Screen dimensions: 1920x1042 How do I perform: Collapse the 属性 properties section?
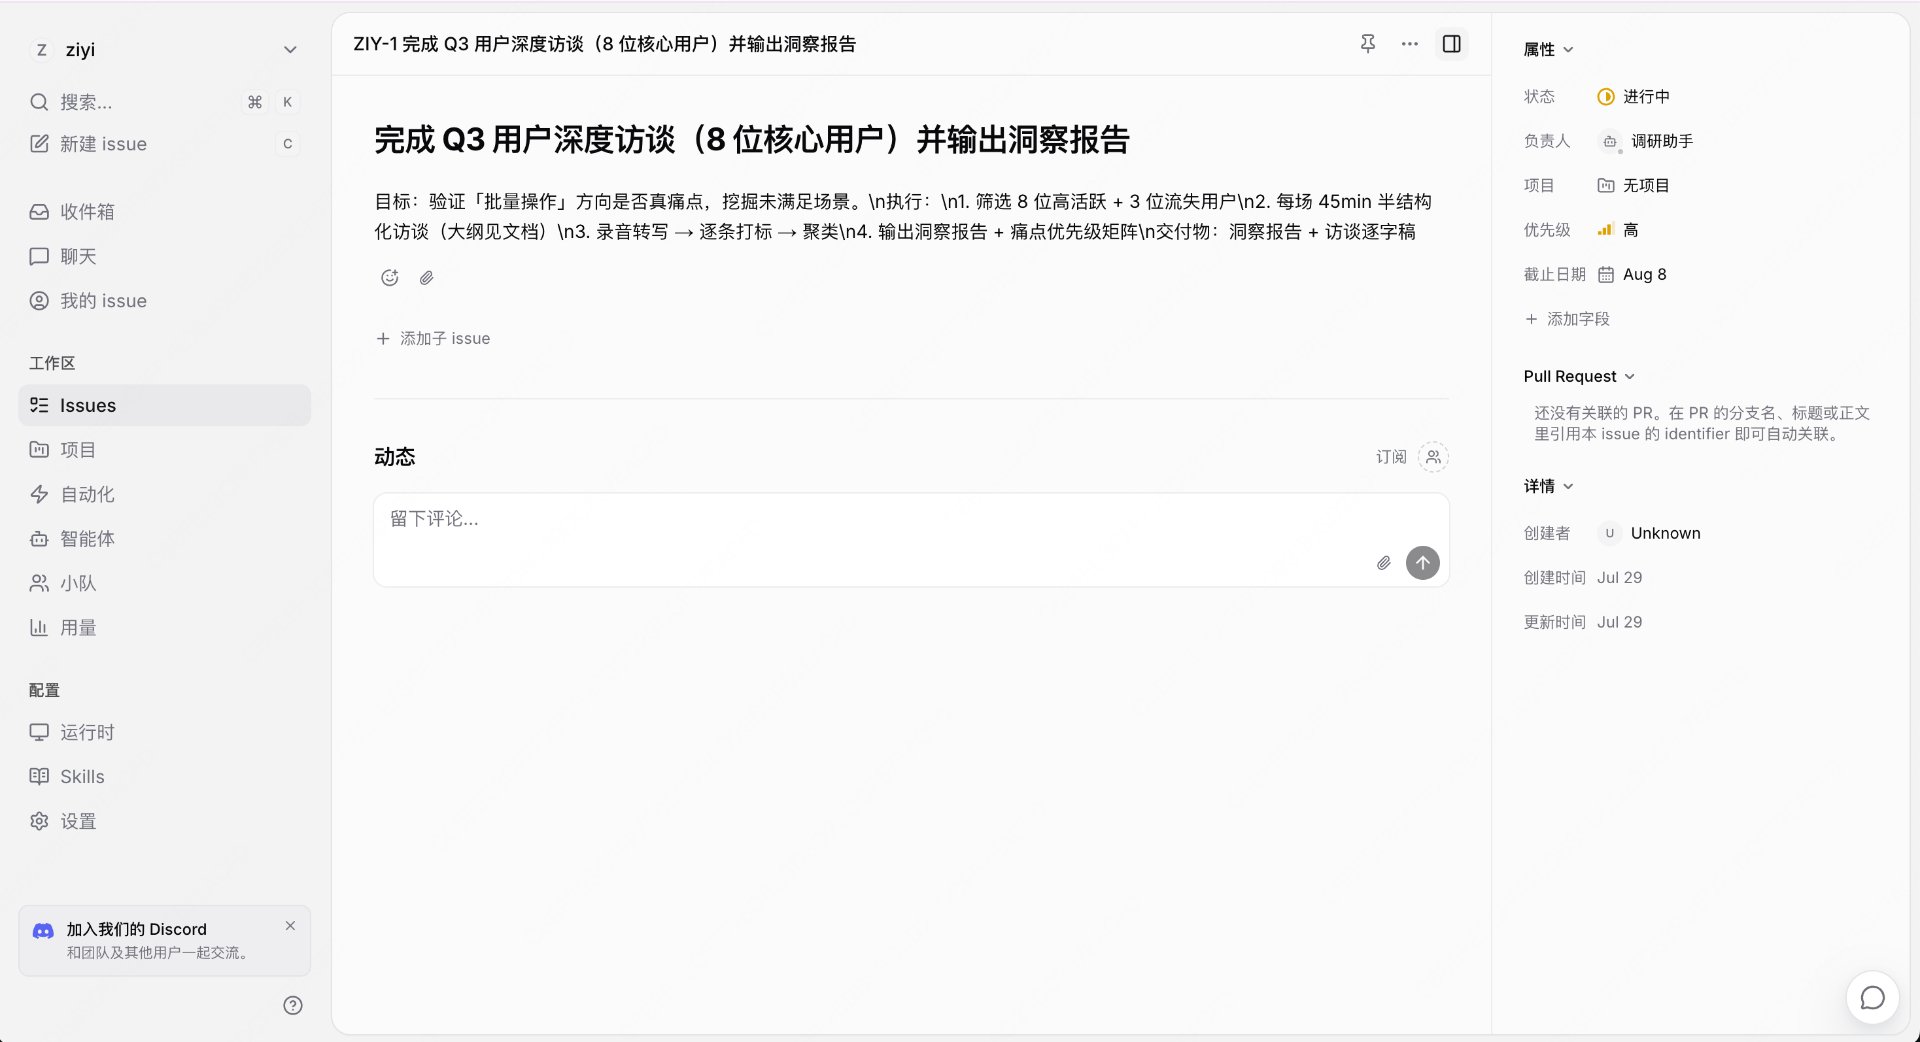(x=1548, y=50)
